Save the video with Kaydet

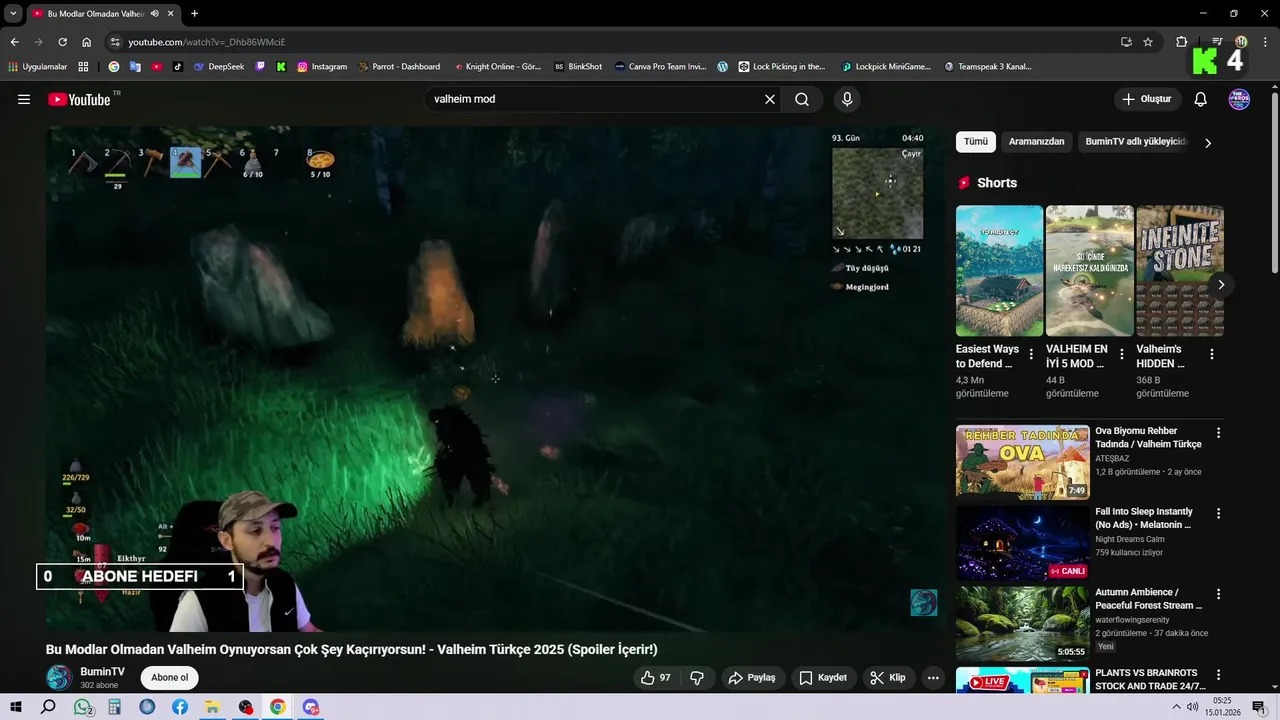tap(823, 677)
